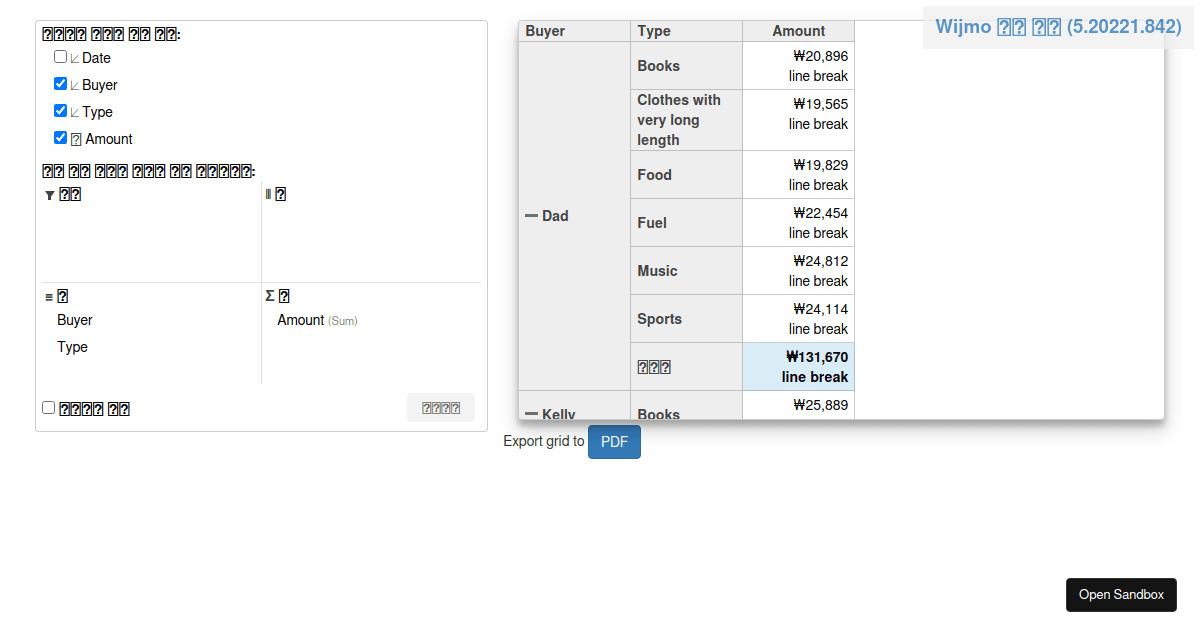The image size is (1200, 630).
Task: Uncheck the Buyer field checkbox
Action: point(61,84)
